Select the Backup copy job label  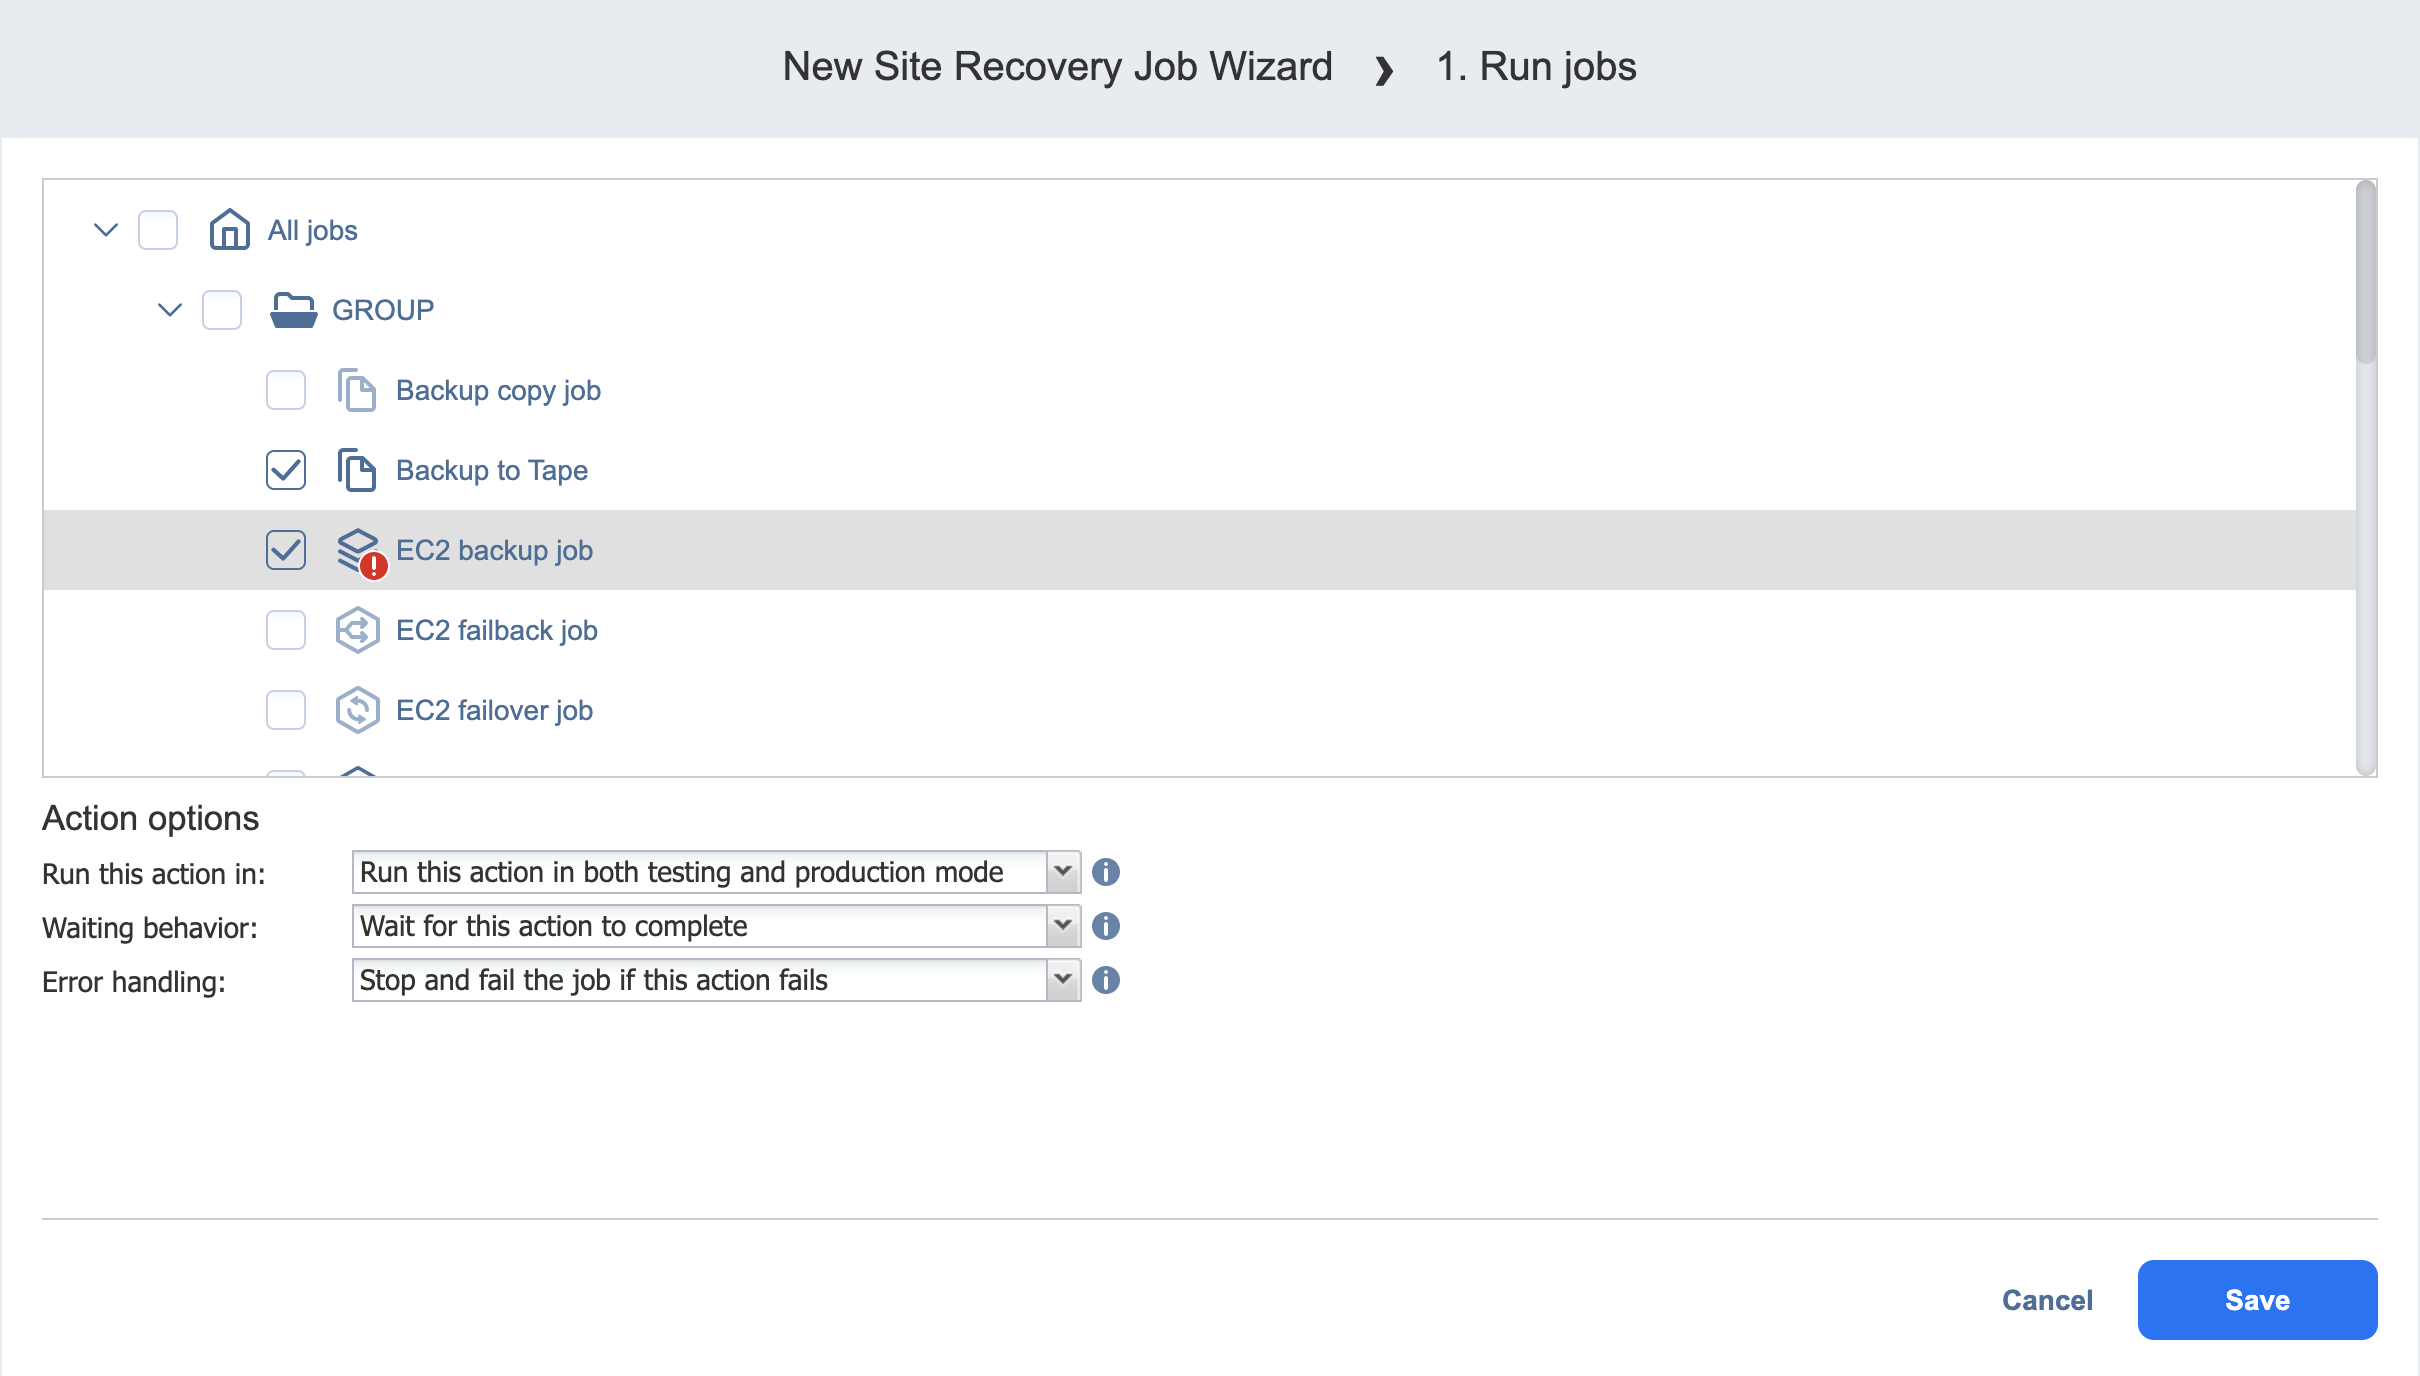(498, 390)
